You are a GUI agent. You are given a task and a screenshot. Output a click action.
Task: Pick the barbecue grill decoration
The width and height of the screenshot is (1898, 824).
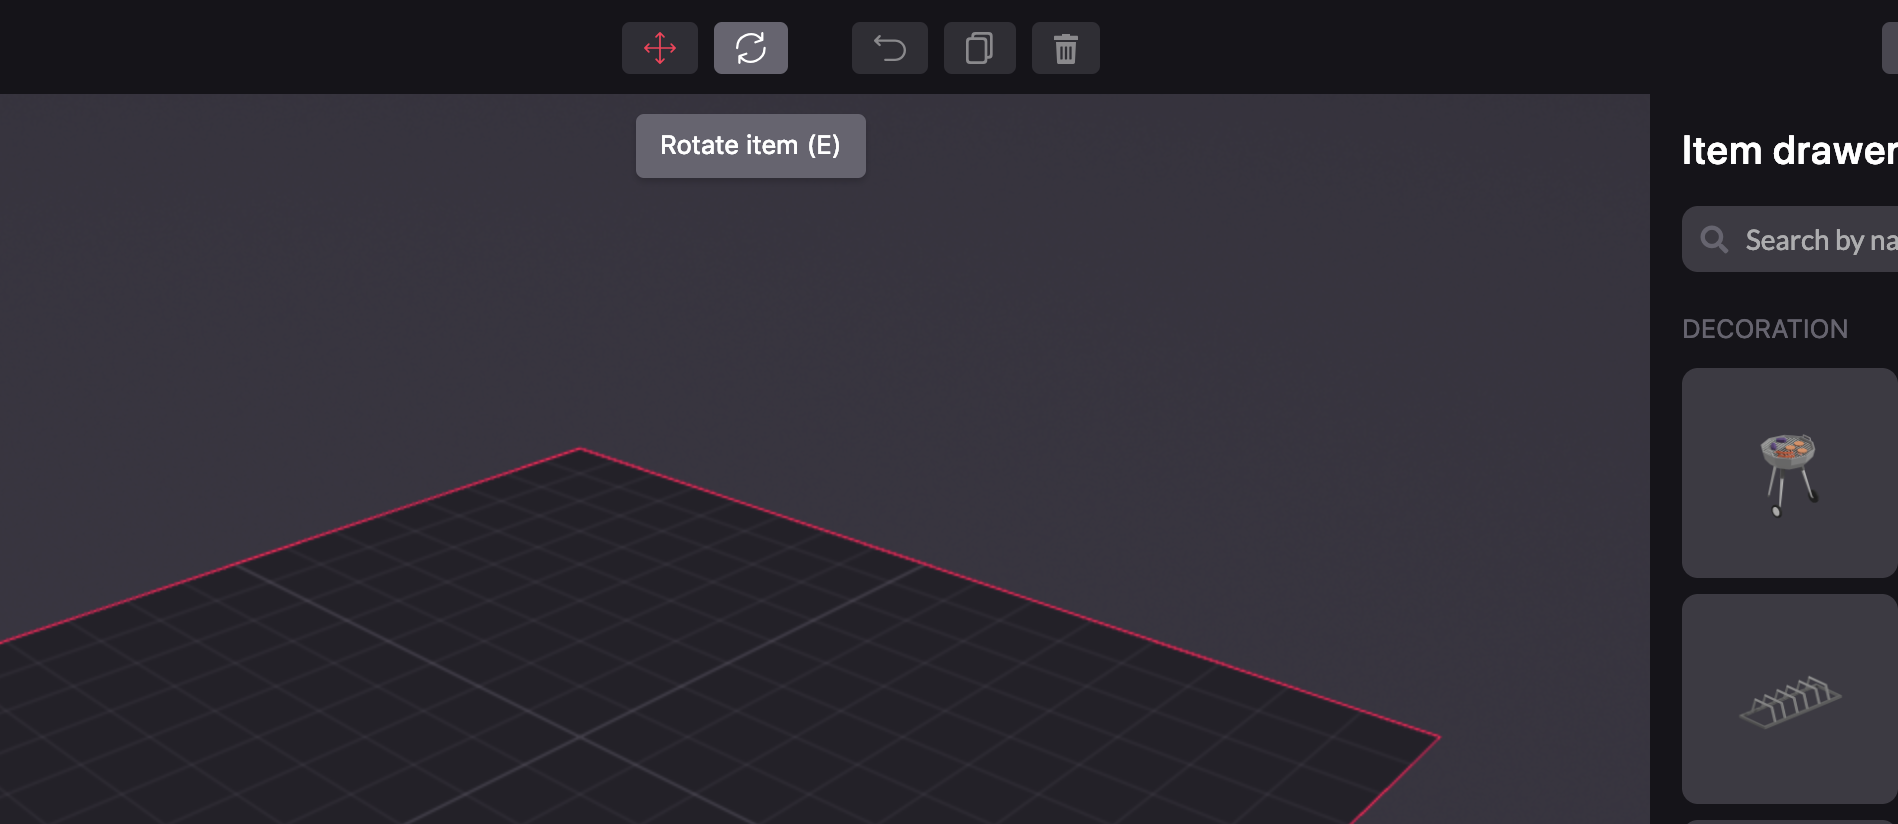point(1790,473)
